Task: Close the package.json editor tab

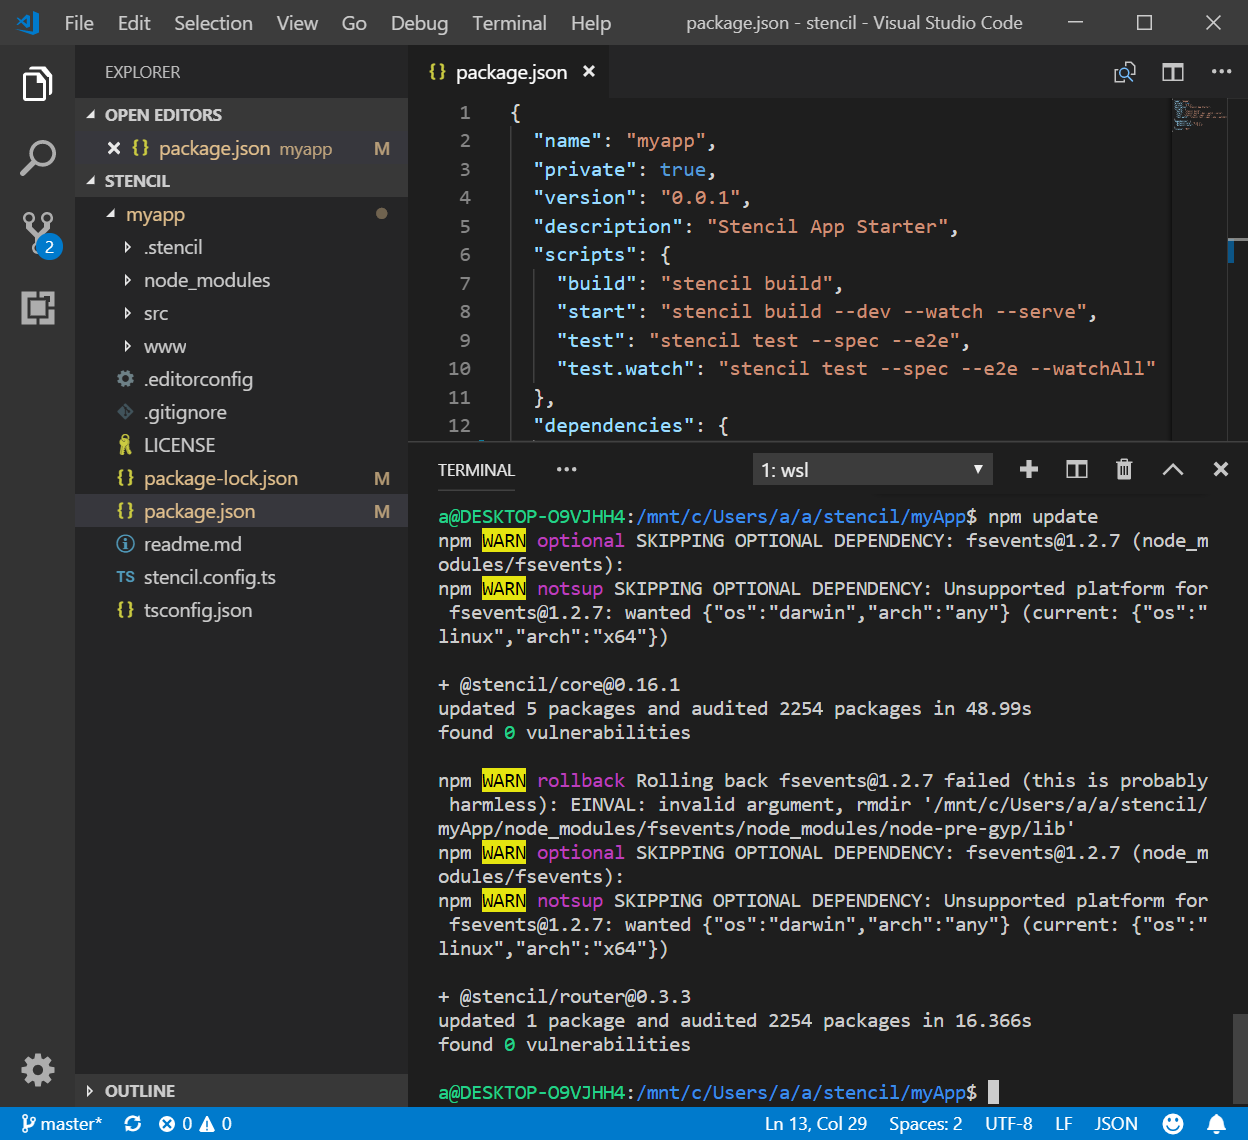Action: point(589,71)
